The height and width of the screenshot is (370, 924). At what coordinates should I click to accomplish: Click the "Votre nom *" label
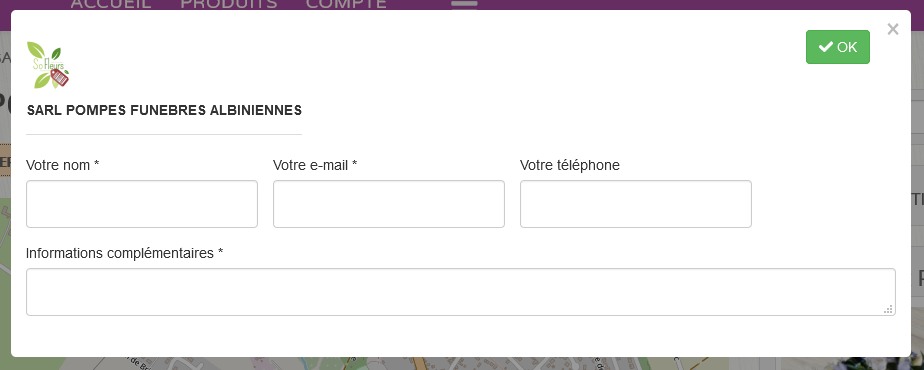click(62, 166)
